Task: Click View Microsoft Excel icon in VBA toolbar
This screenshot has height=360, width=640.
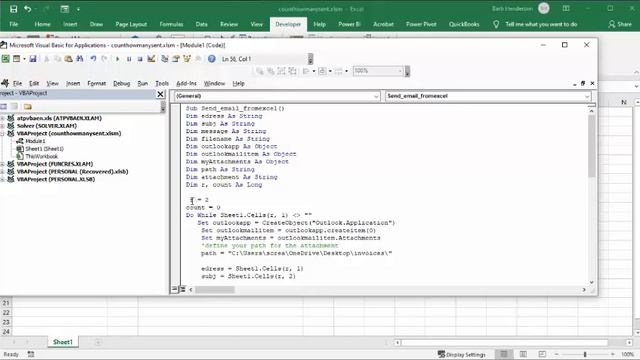Action: 5,59
